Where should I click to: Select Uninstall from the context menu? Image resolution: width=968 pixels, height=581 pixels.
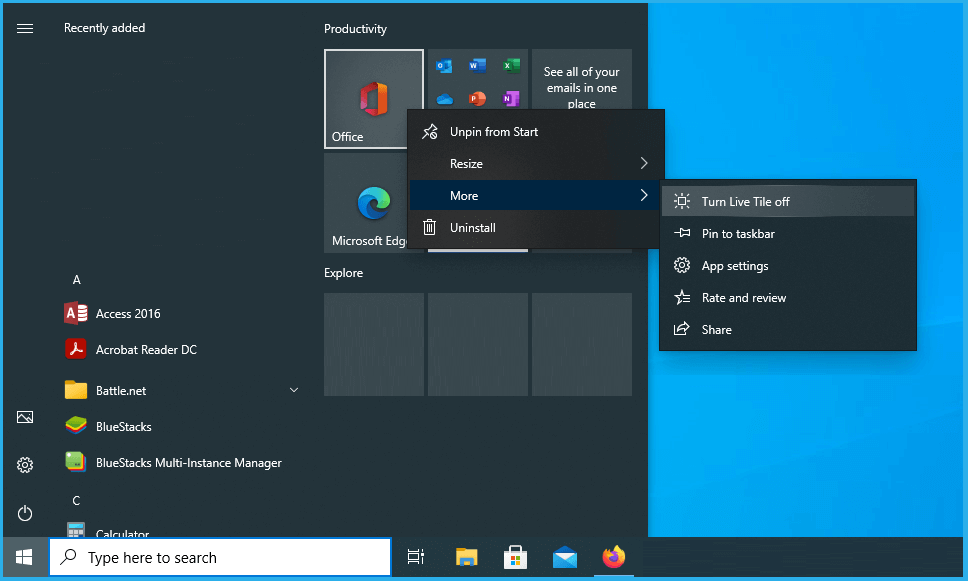pos(473,227)
